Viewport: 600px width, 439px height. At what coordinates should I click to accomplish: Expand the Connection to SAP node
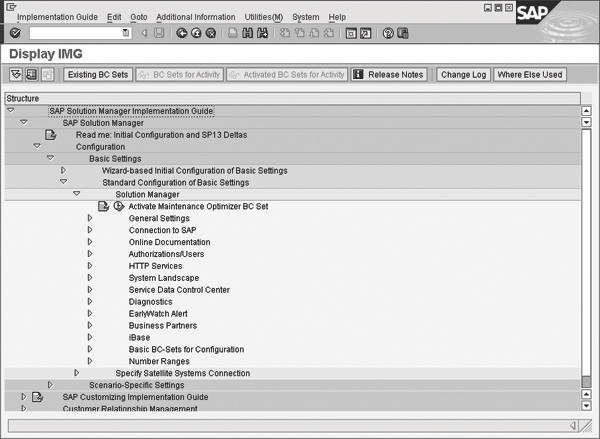pyautogui.click(x=90, y=230)
